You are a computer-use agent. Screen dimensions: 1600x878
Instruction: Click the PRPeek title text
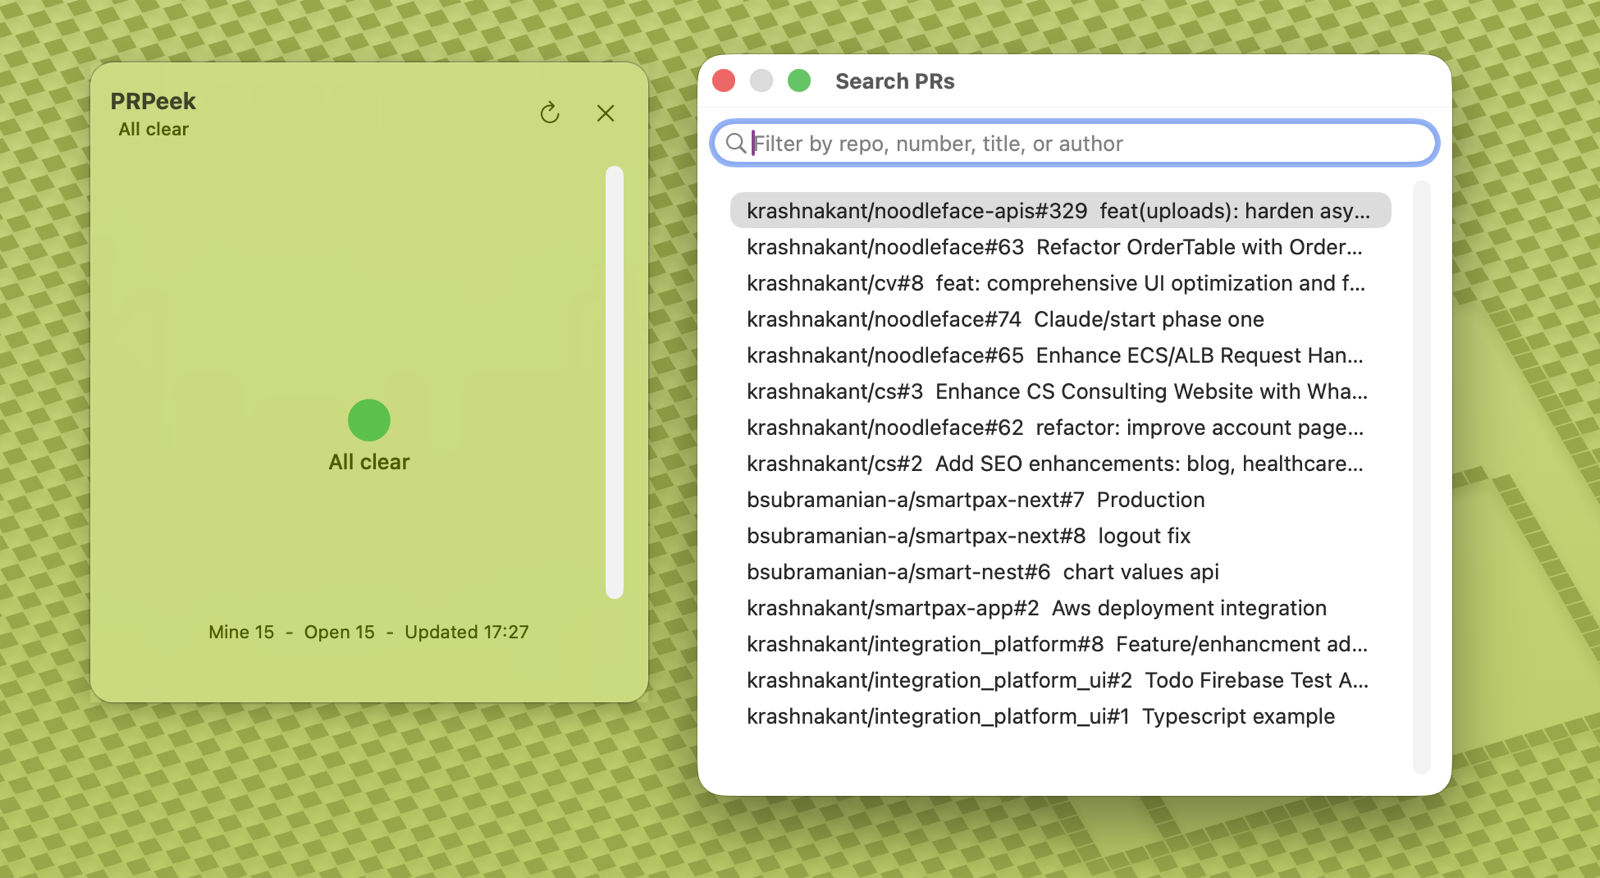(x=153, y=101)
